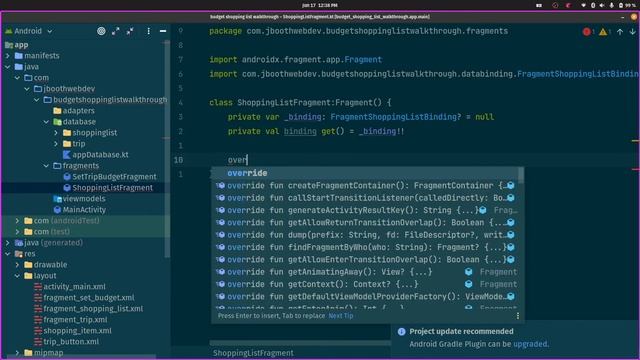The height and width of the screenshot is (360, 640).
Task: Open activity_main.xml layout file
Action: pyautogui.click(x=70, y=287)
